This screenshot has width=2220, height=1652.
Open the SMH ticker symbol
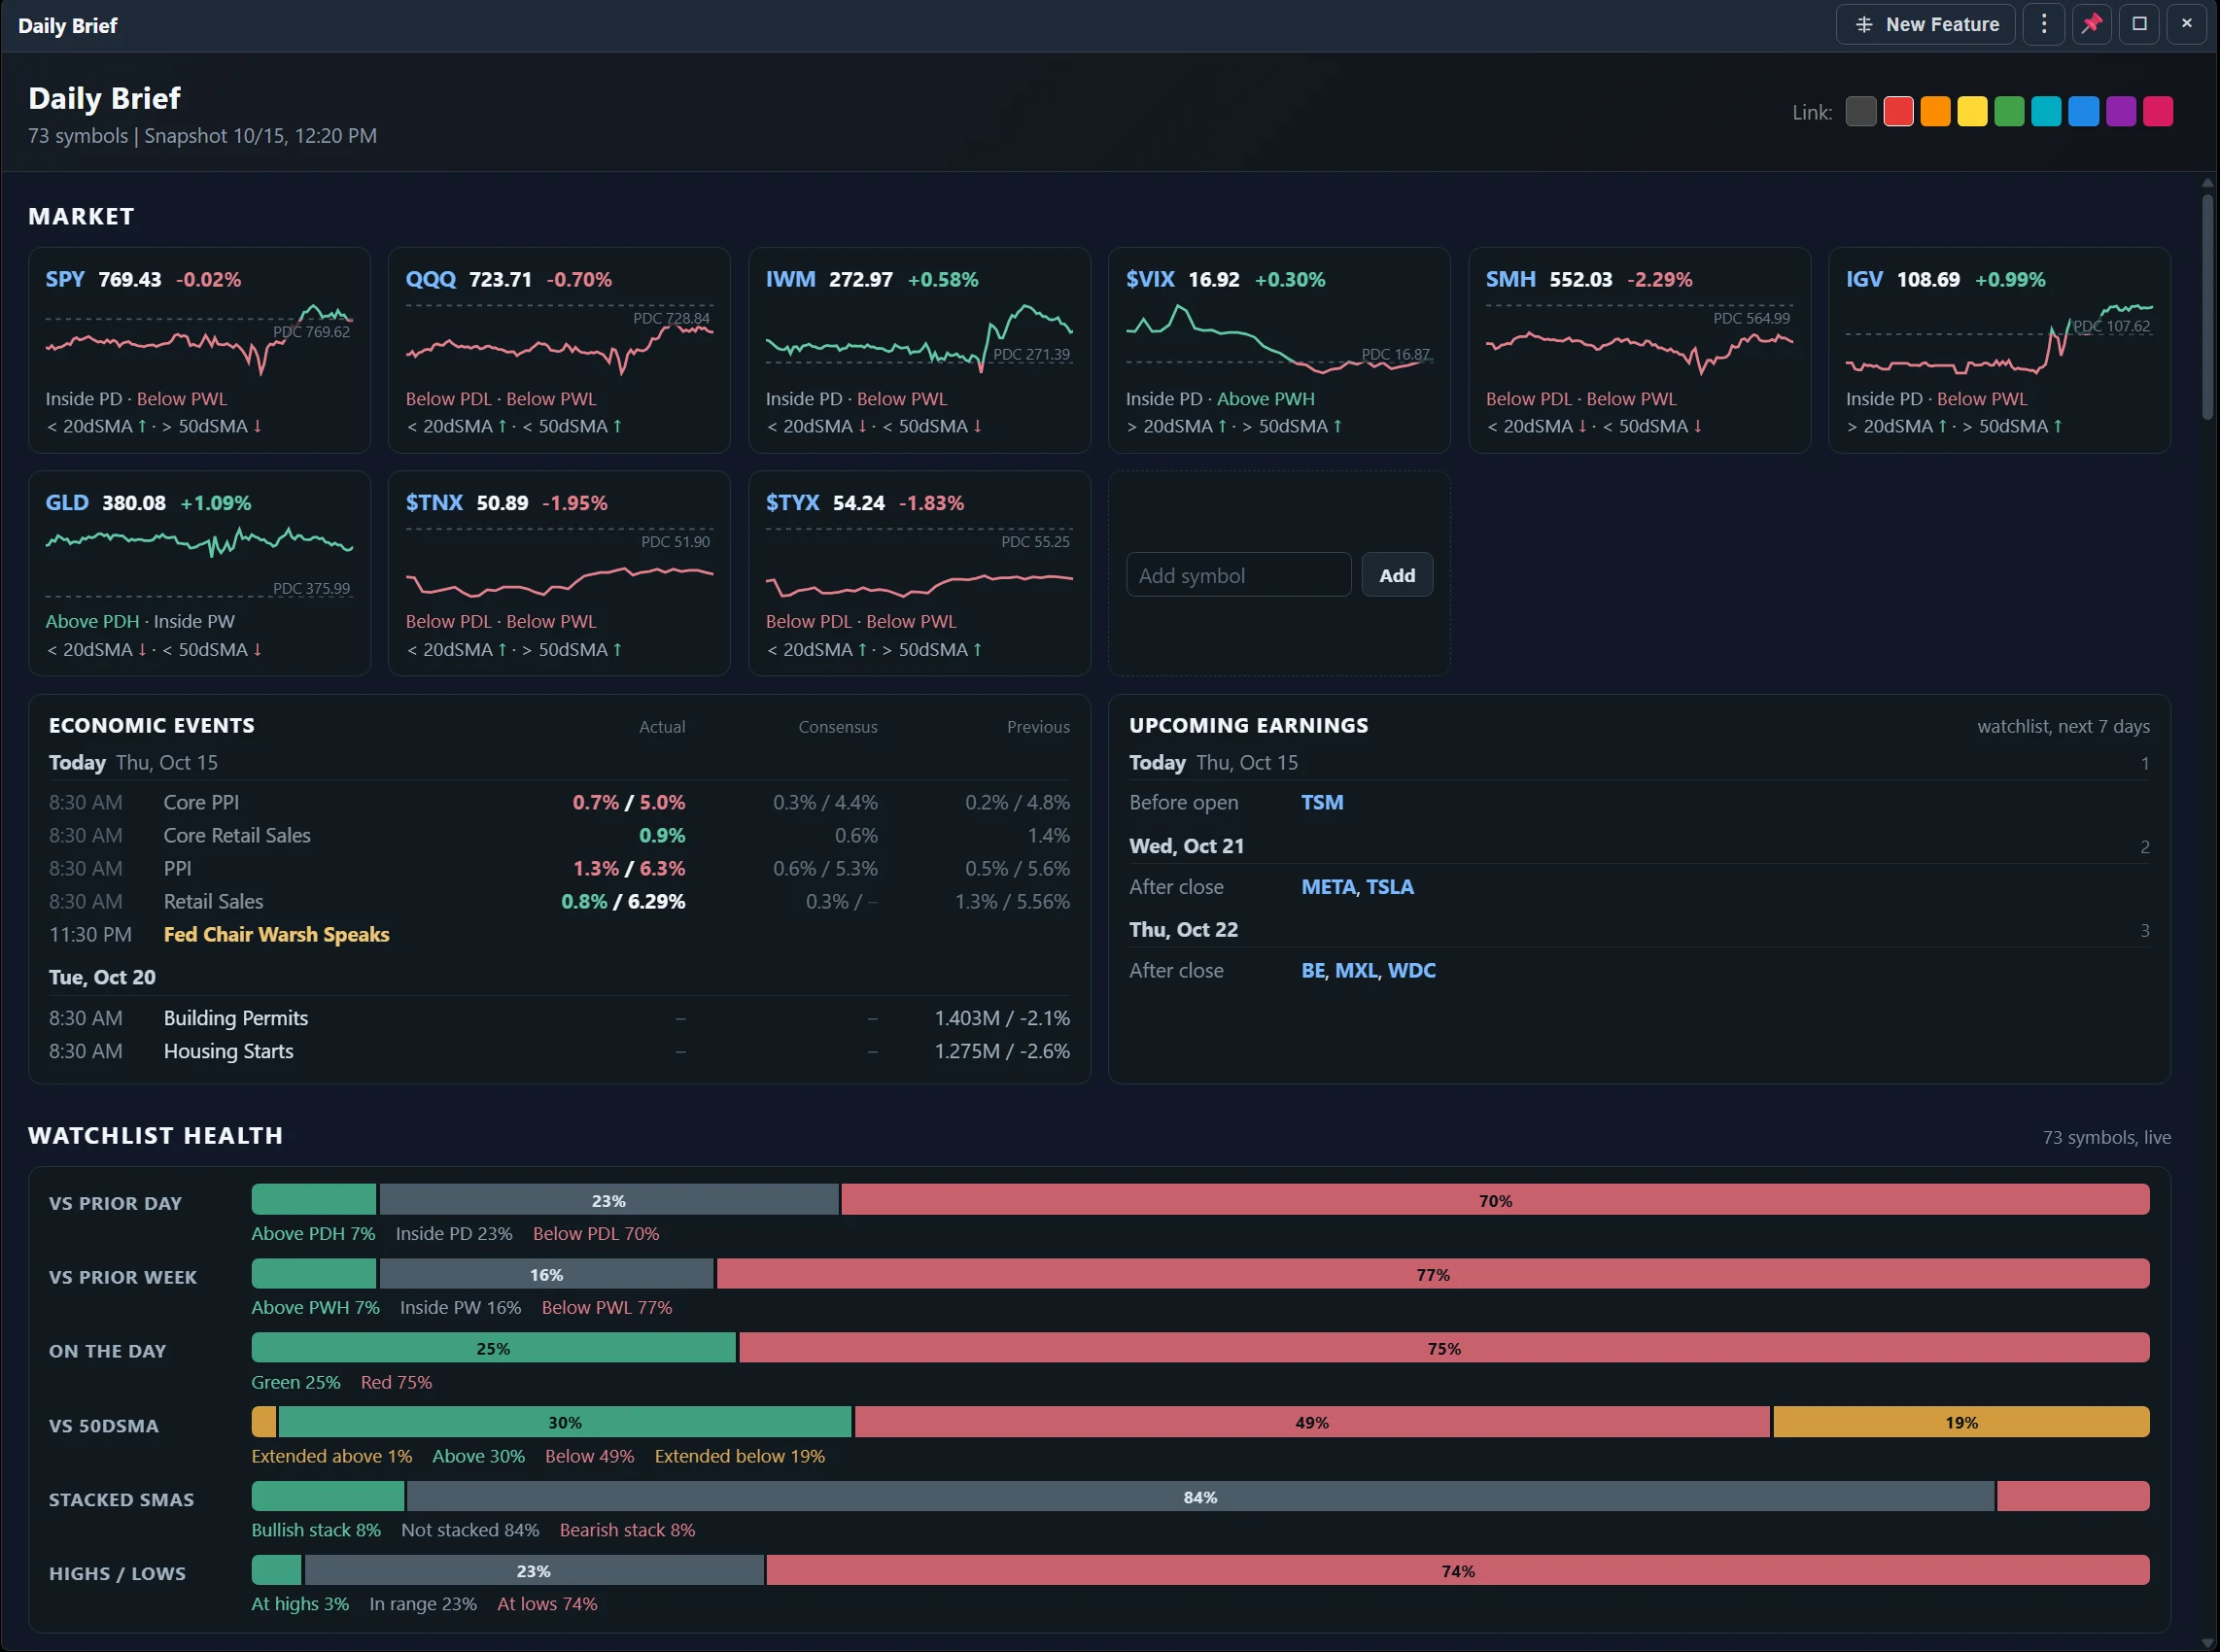[1510, 279]
